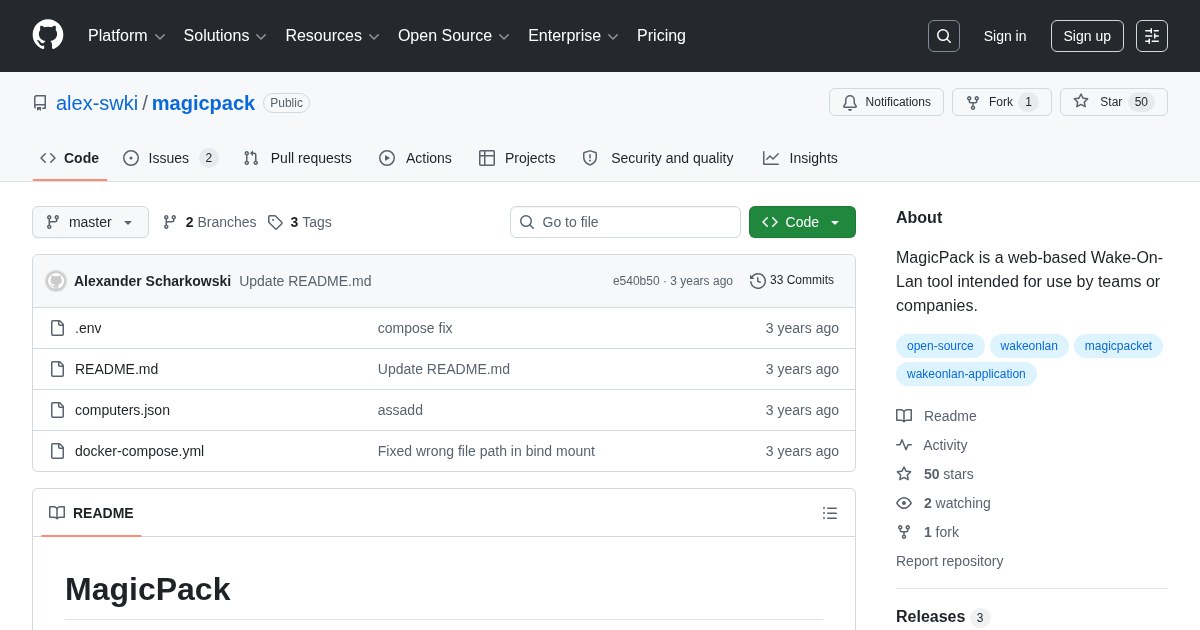Click the bell Notifications button

[x=886, y=102]
